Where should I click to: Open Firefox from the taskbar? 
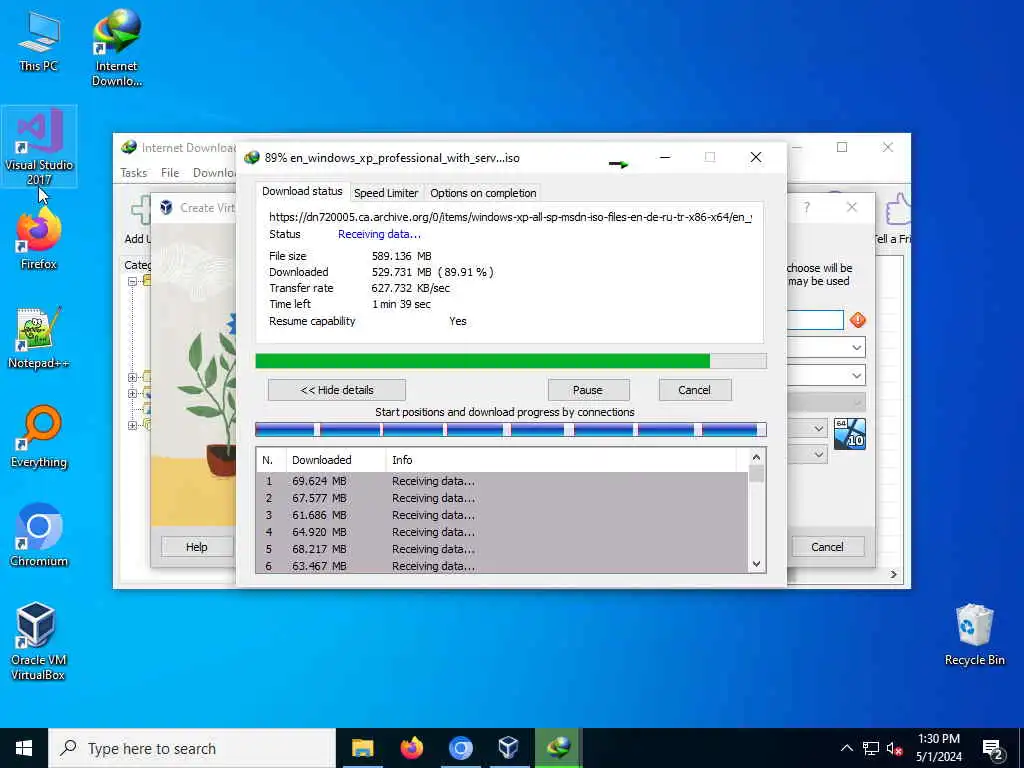411,748
